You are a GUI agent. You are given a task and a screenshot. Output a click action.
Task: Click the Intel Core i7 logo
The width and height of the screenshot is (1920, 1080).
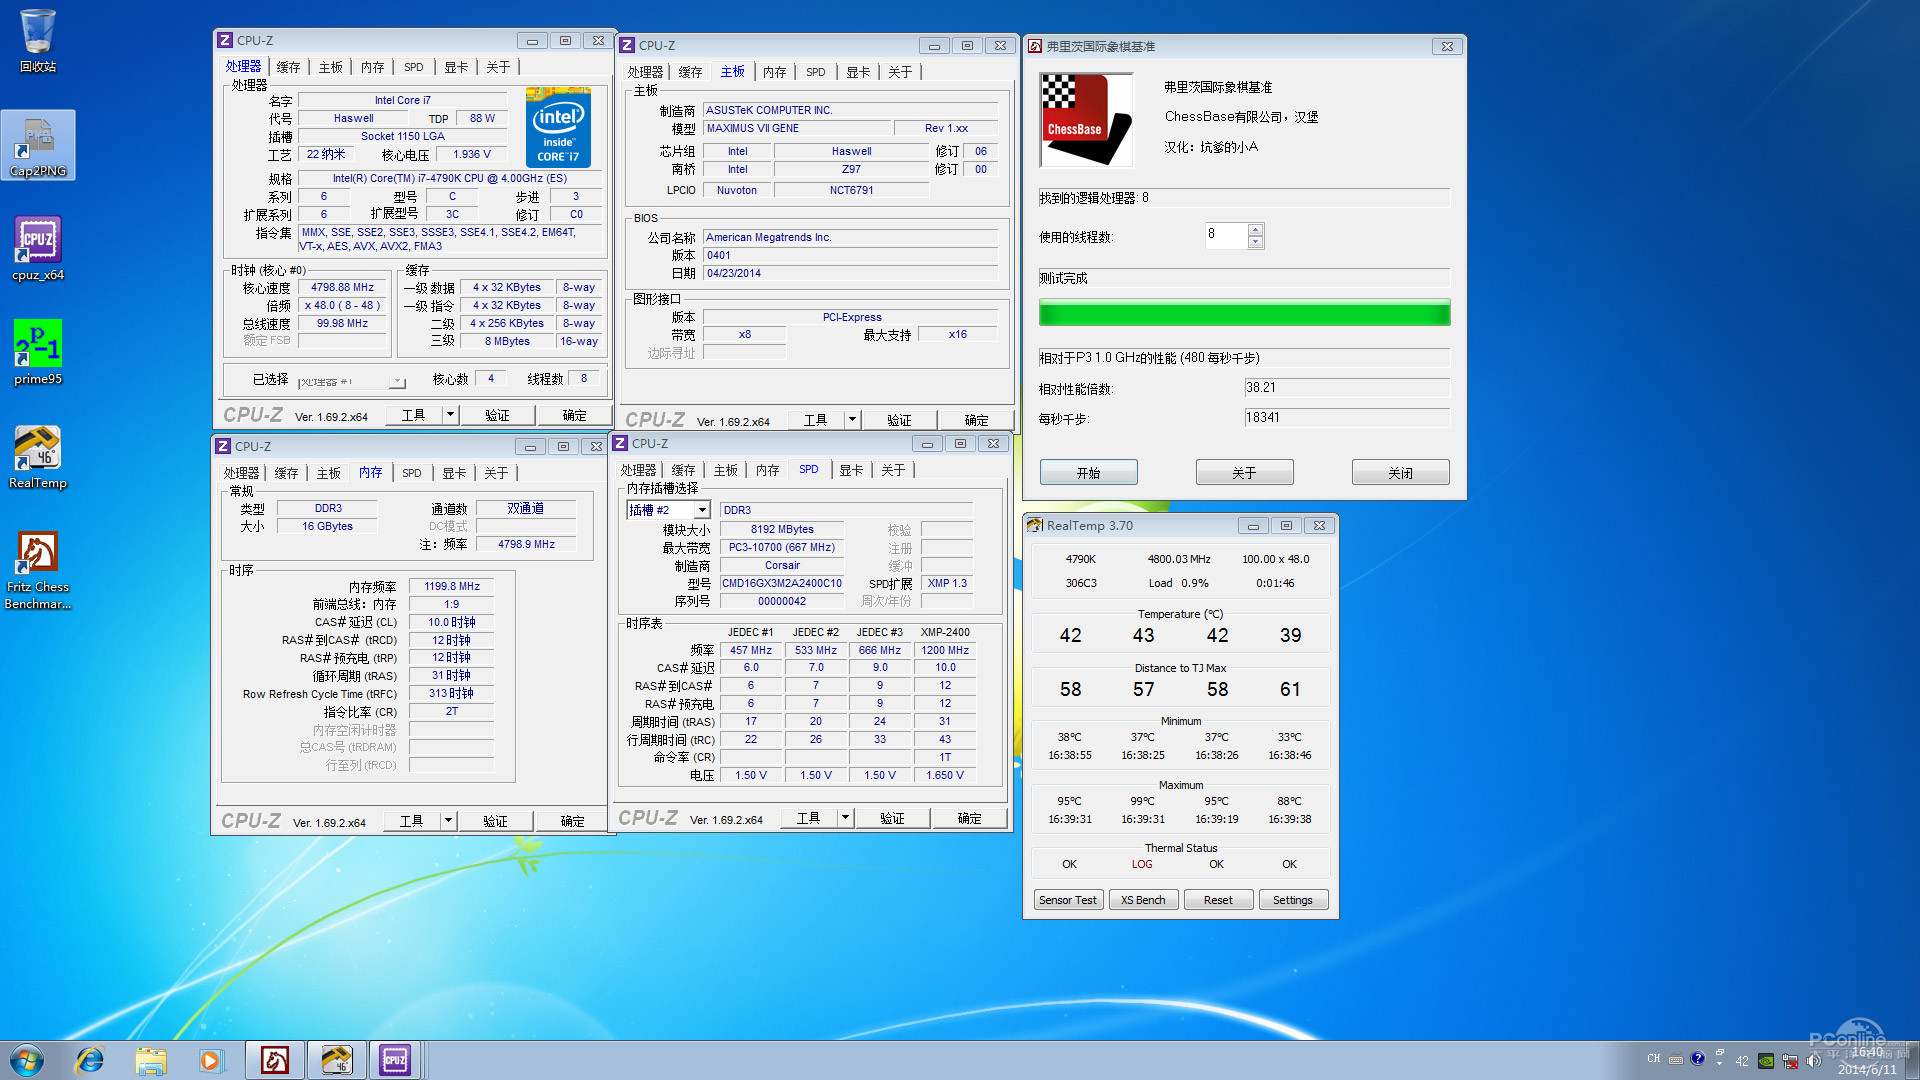point(558,127)
